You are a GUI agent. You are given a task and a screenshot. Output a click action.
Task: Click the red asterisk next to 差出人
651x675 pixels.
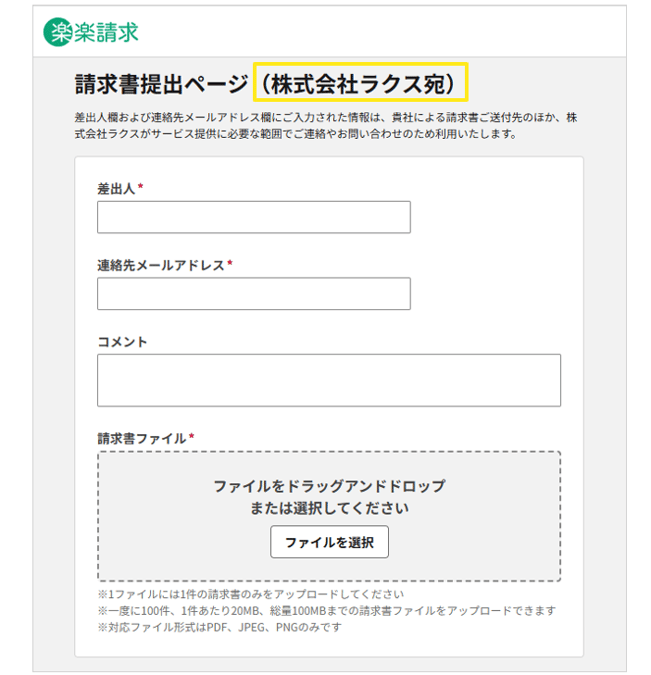pyautogui.click(x=141, y=188)
